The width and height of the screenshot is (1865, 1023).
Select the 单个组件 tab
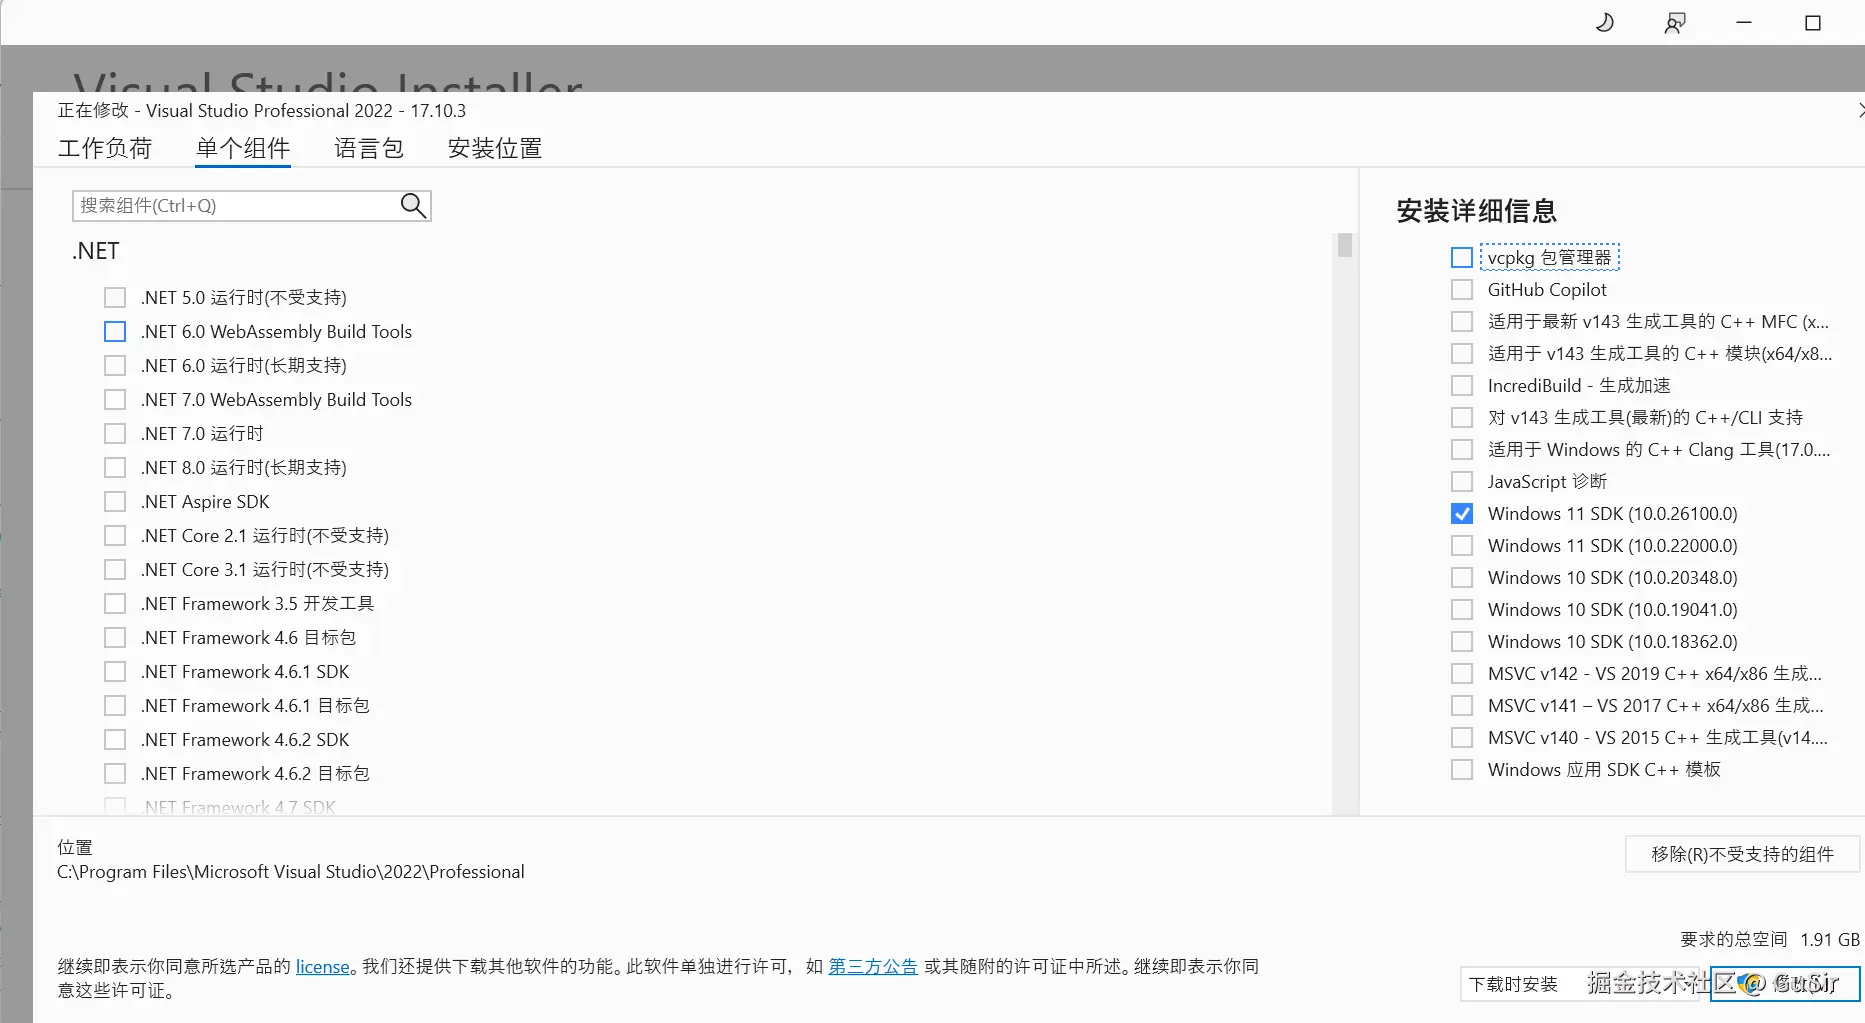click(x=243, y=149)
